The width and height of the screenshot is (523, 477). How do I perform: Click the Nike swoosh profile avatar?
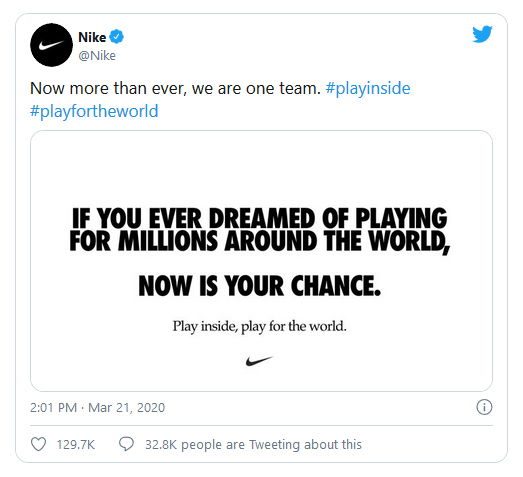coord(51,45)
